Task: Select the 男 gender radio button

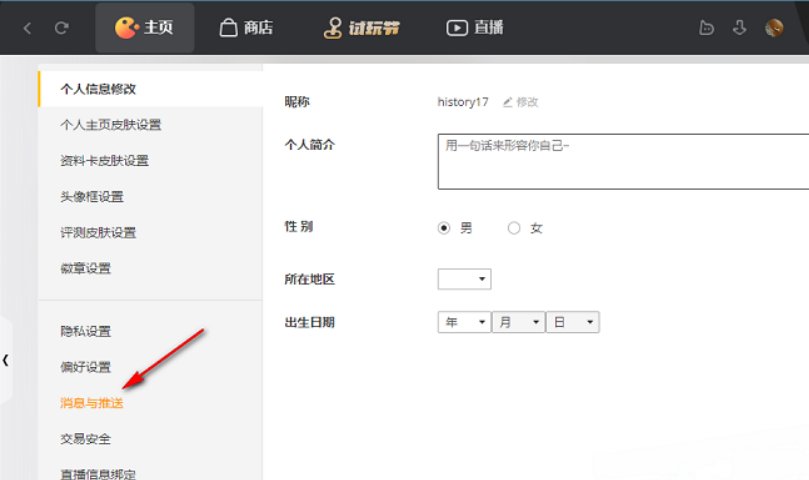Action: coord(445,228)
